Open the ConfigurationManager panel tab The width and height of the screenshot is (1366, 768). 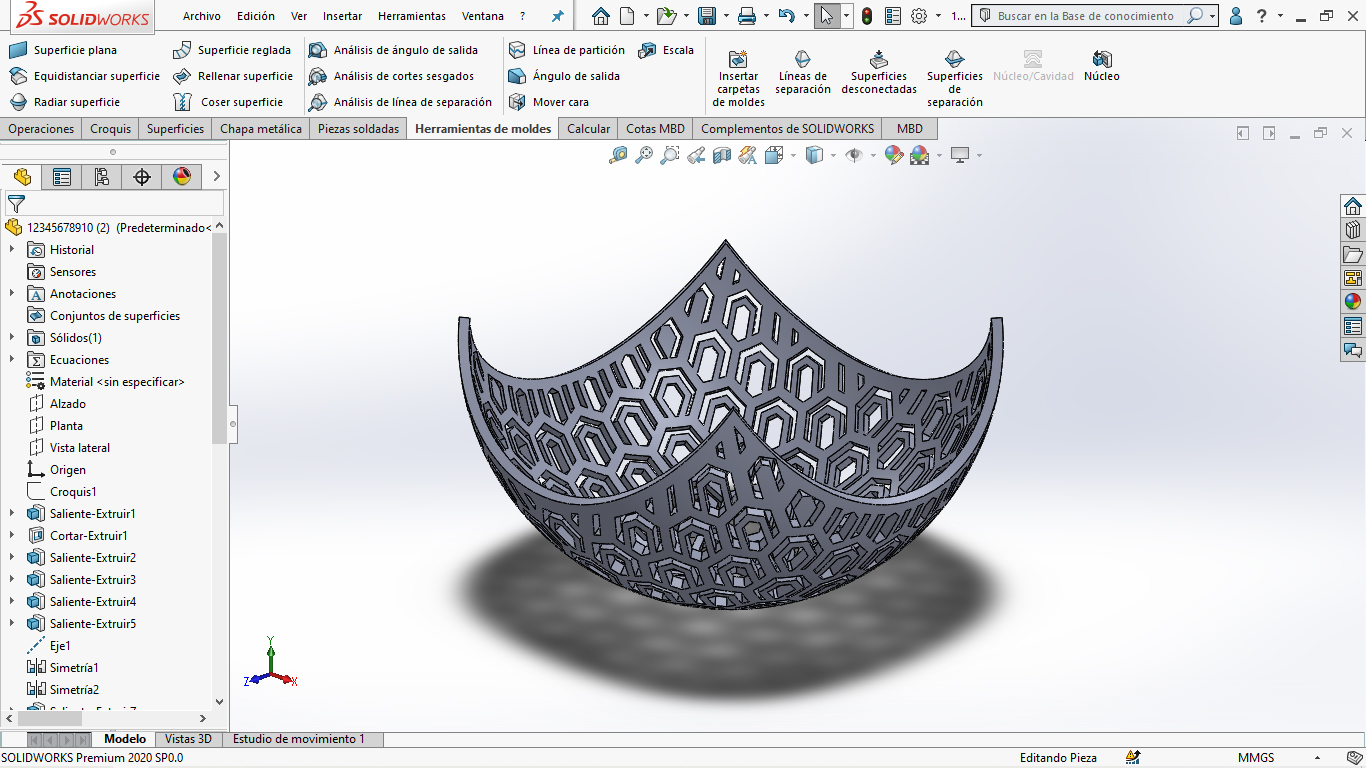102,177
